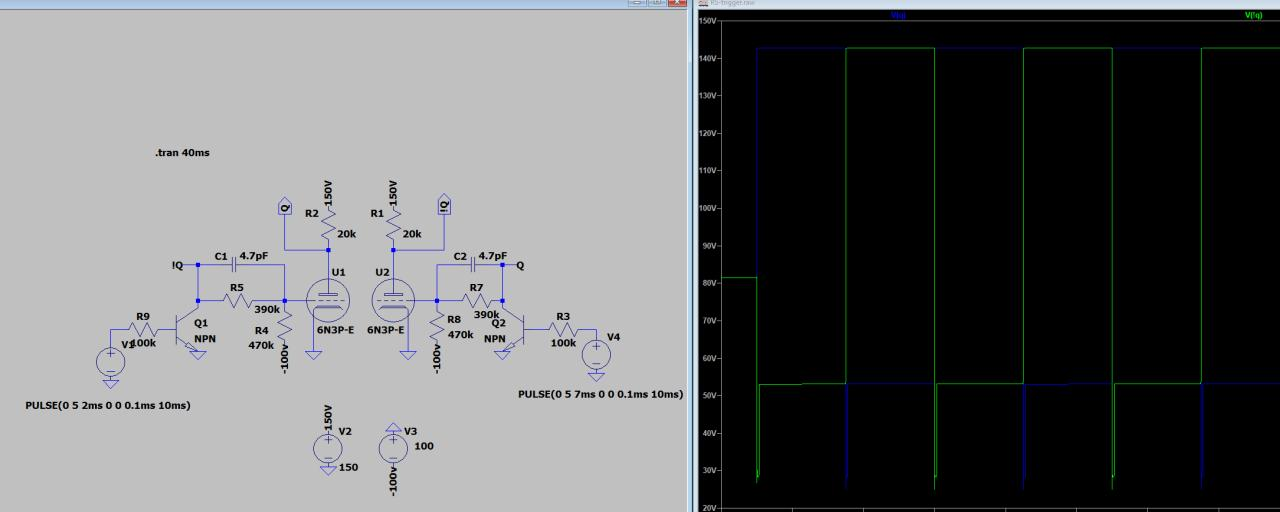Open the .tran 40ms simulation directive

(182, 152)
